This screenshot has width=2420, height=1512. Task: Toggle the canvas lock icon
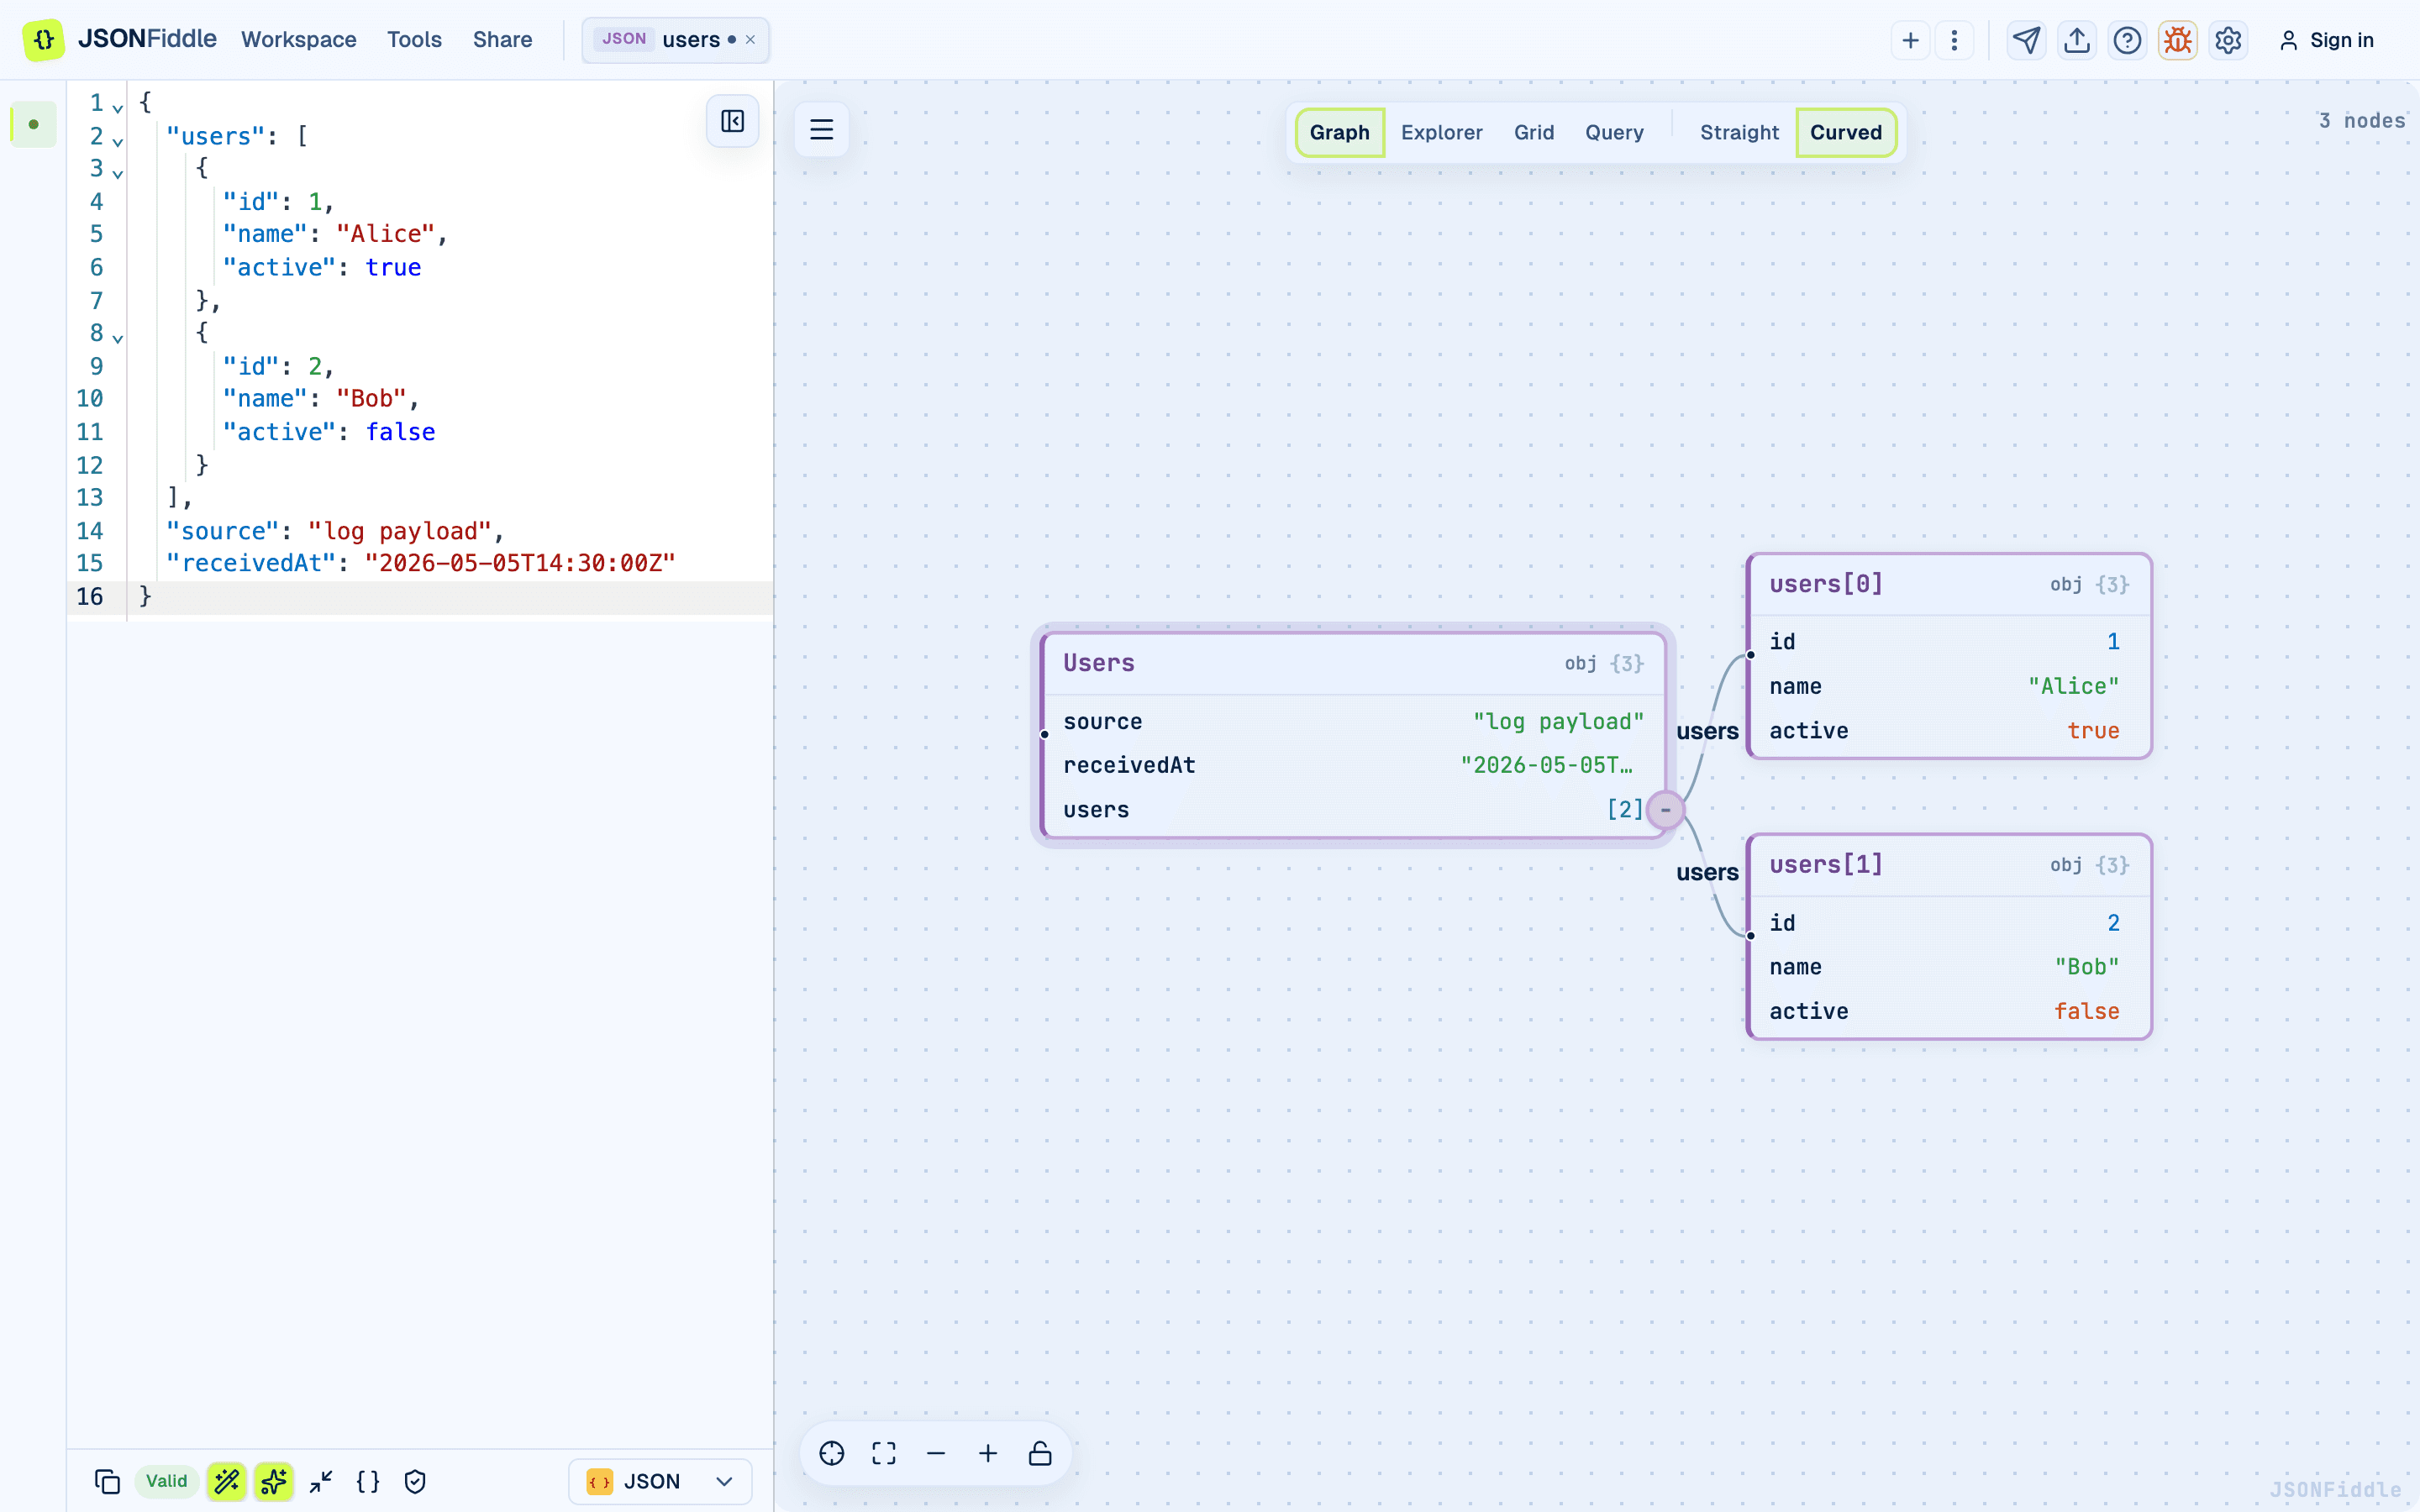(x=1040, y=1453)
